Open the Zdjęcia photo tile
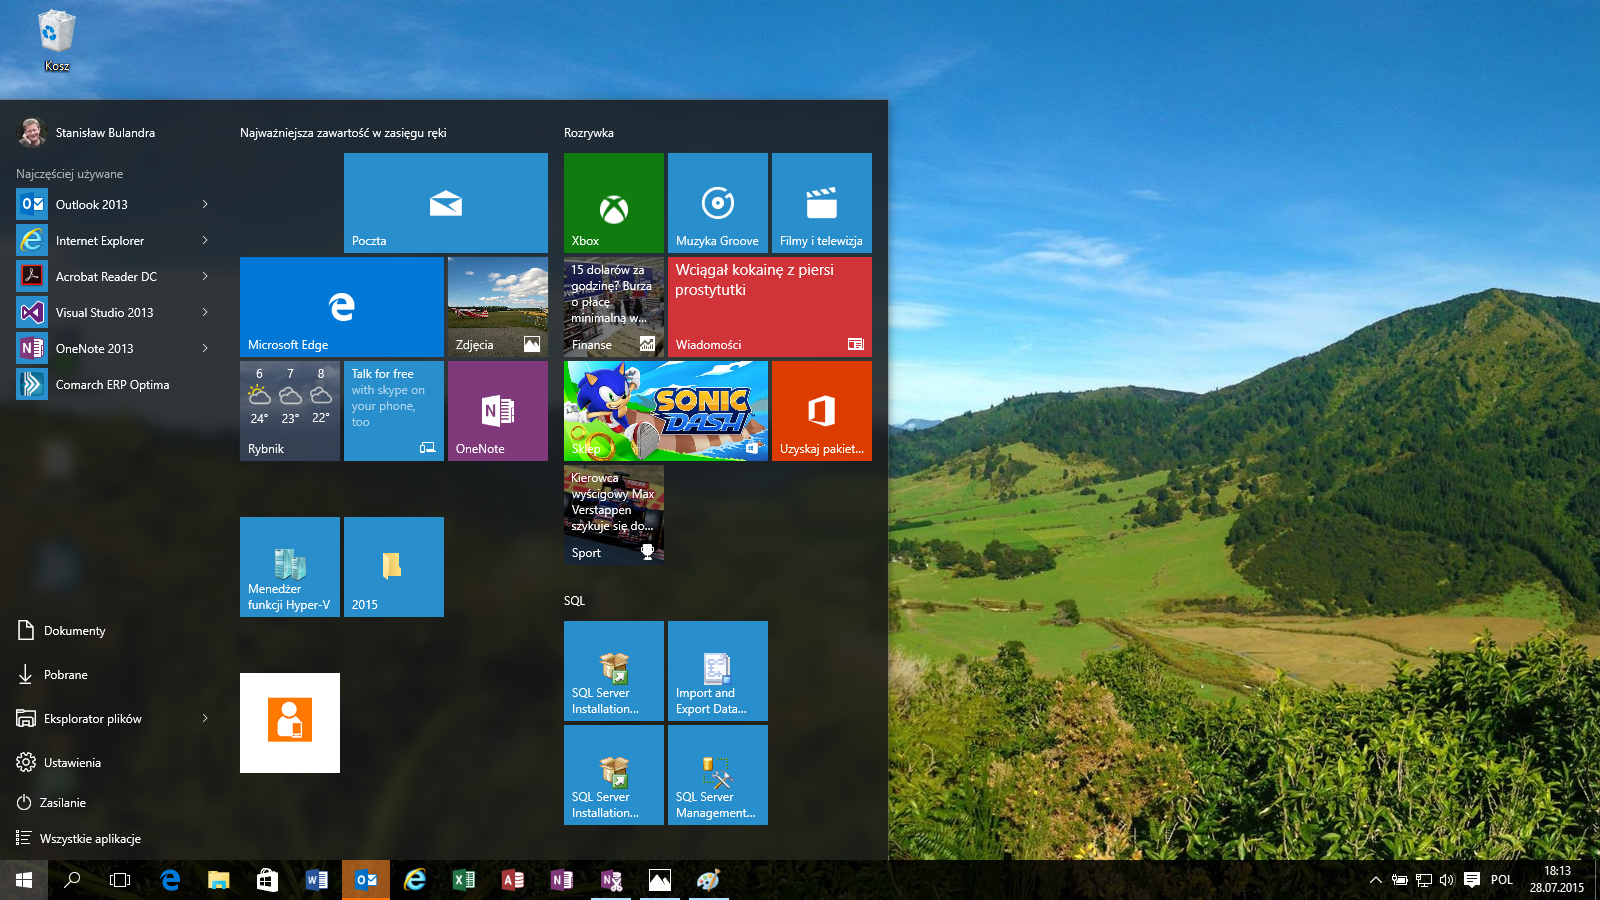The width and height of the screenshot is (1600, 900). tap(497, 307)
